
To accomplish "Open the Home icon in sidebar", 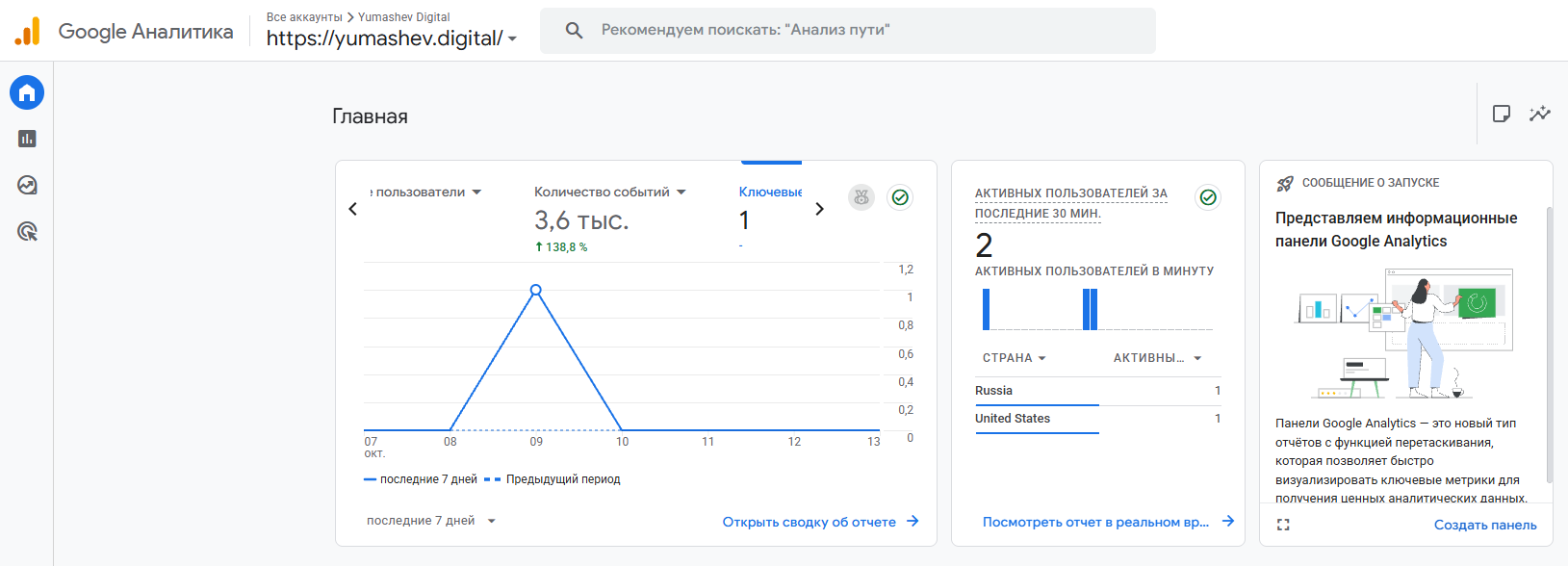I will [x=27, y=93].
